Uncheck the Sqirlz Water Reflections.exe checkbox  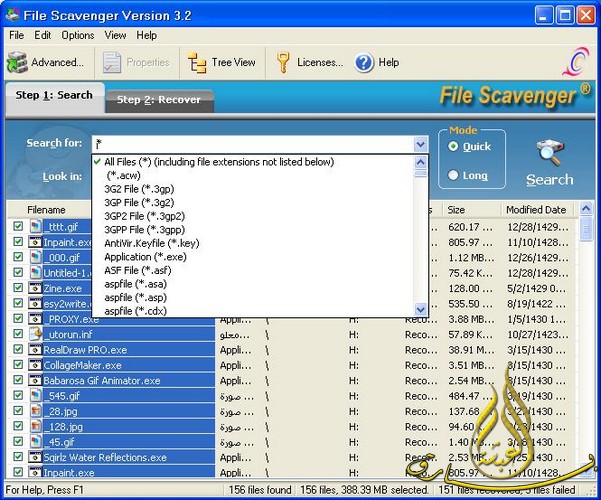18,457
